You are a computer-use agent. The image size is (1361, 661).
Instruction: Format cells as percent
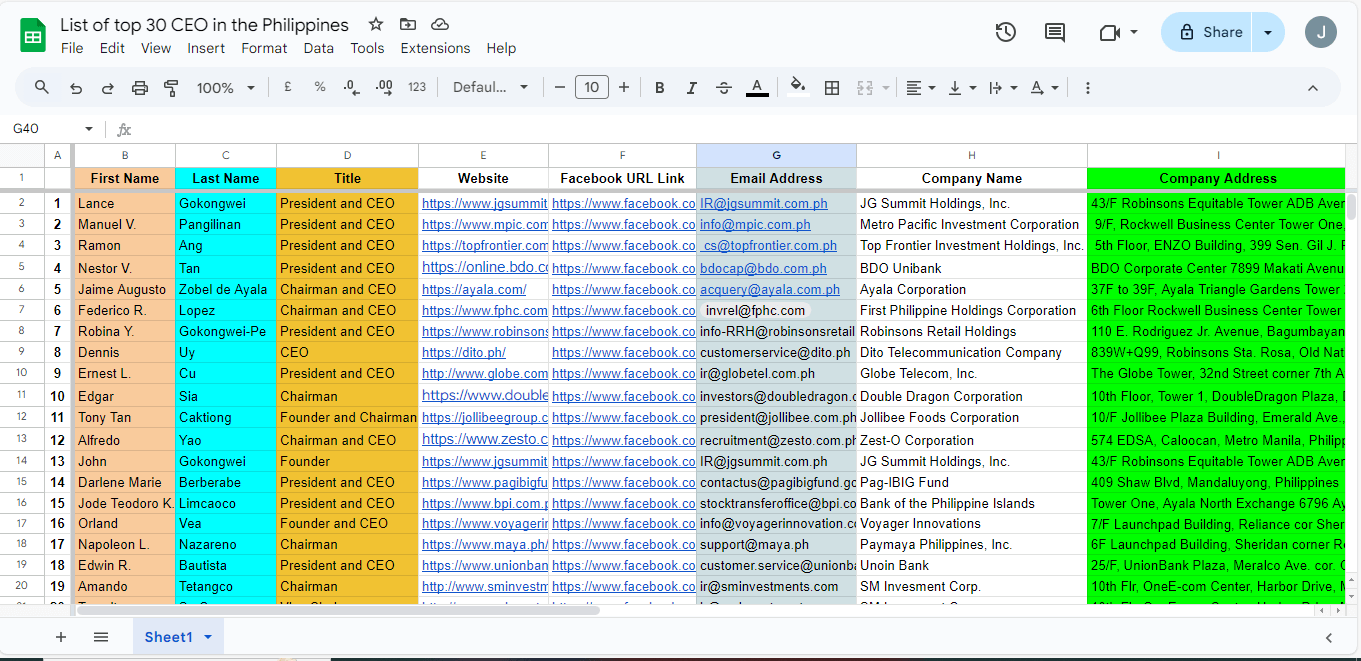[320, 87]
